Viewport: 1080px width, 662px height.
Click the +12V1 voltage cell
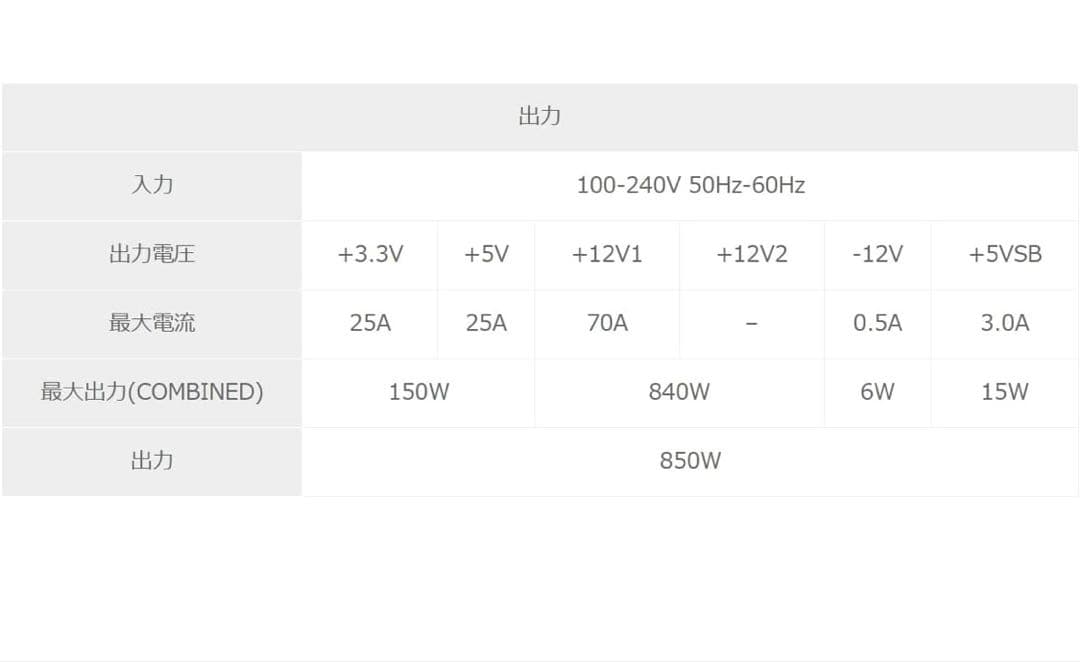tap(607, 254)
